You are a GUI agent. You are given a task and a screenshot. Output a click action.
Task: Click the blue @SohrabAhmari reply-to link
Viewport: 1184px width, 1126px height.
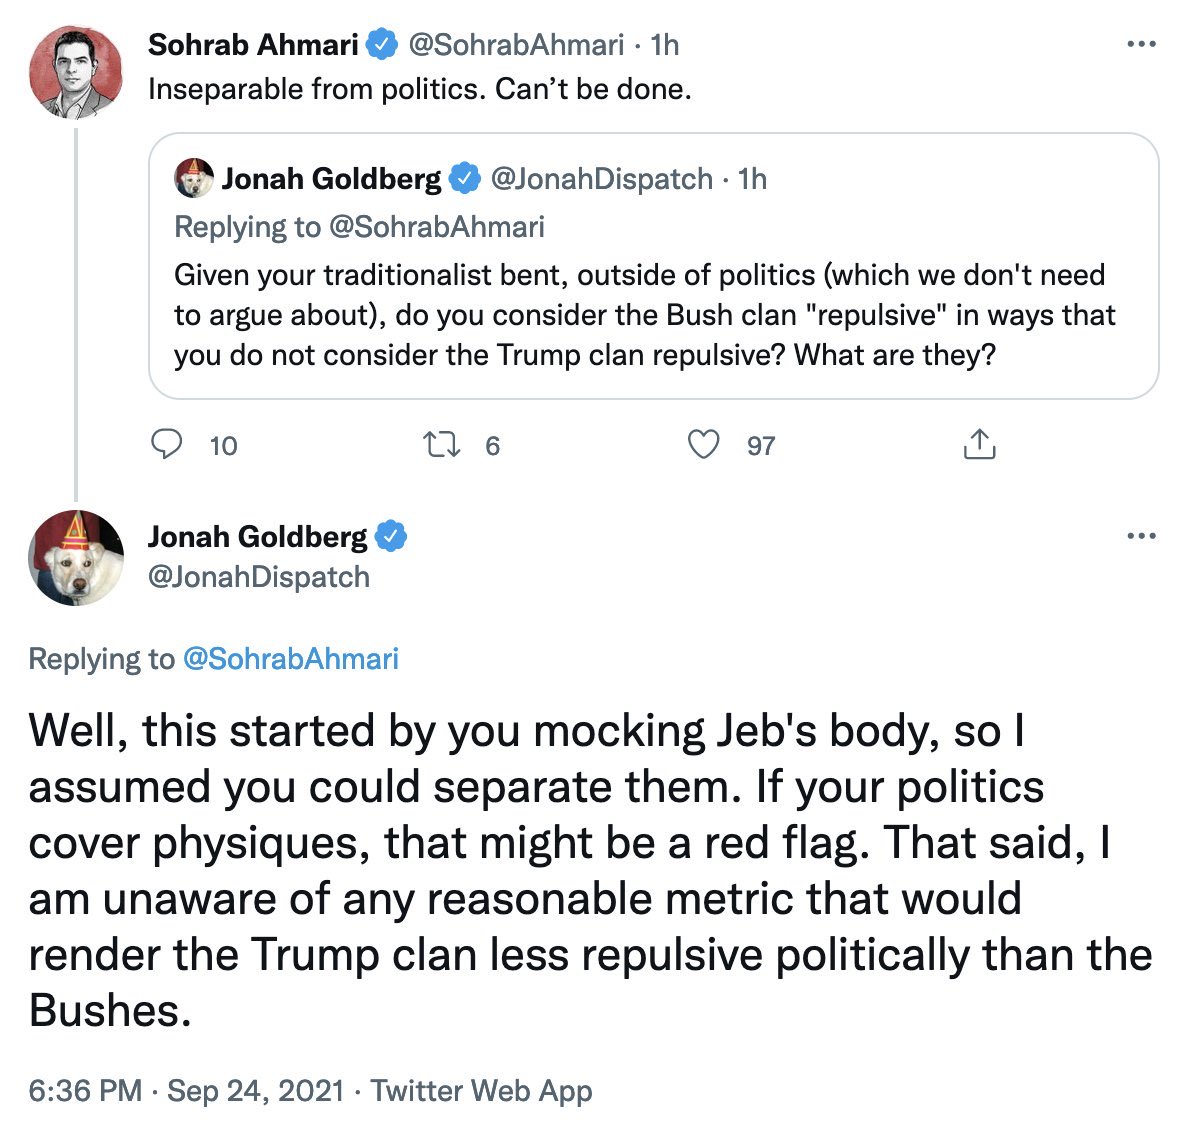(290, 659)
